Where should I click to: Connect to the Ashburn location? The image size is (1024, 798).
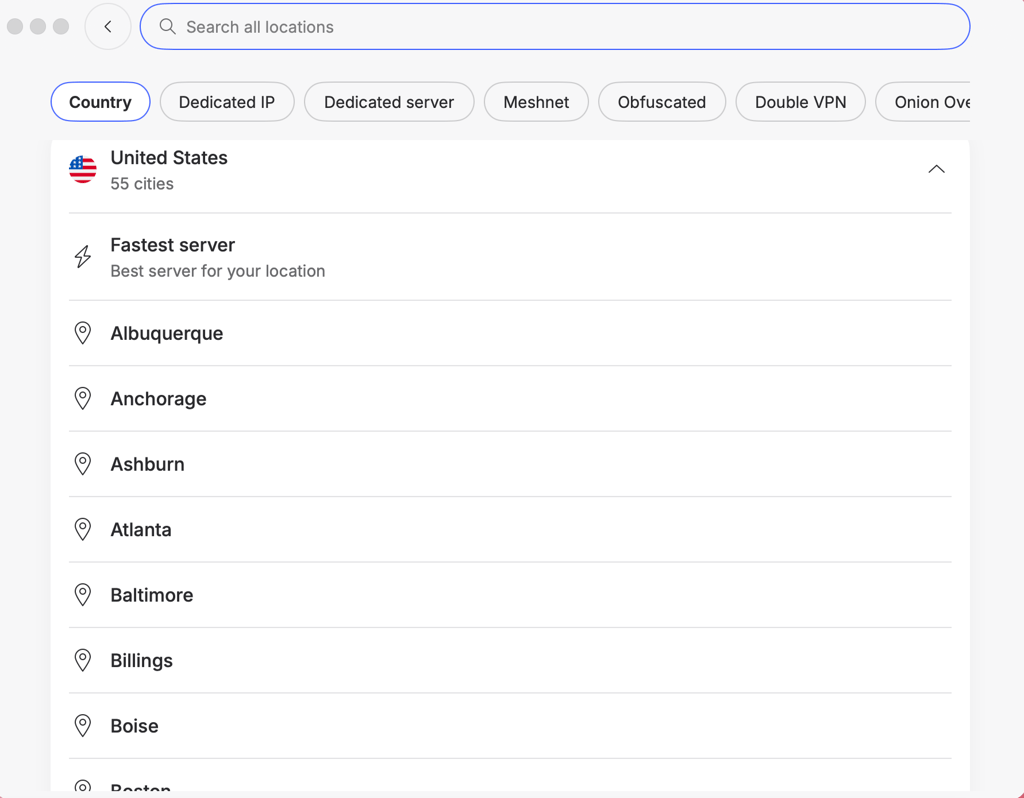(x=510, y=464)
